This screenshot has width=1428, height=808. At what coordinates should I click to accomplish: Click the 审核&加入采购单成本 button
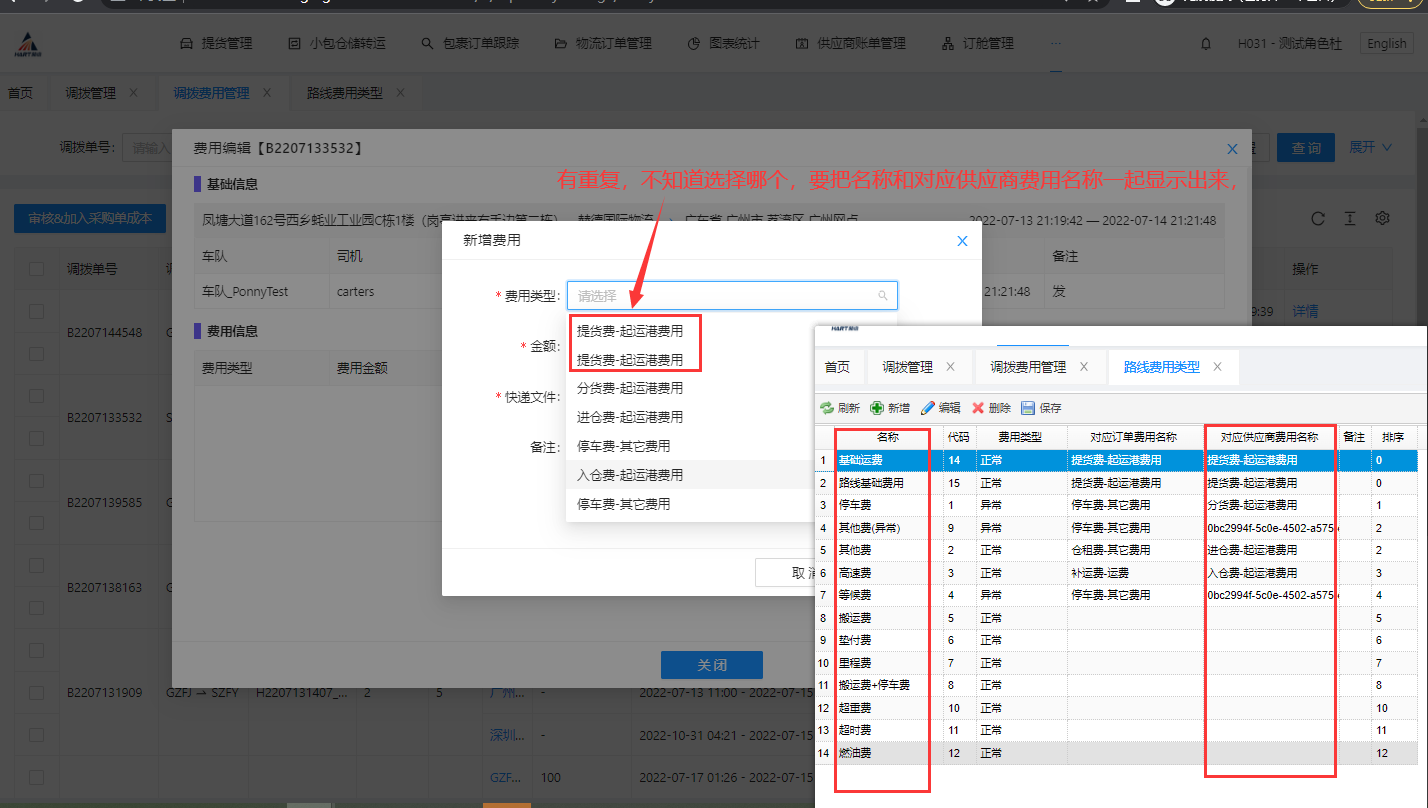tap(89, 219)
